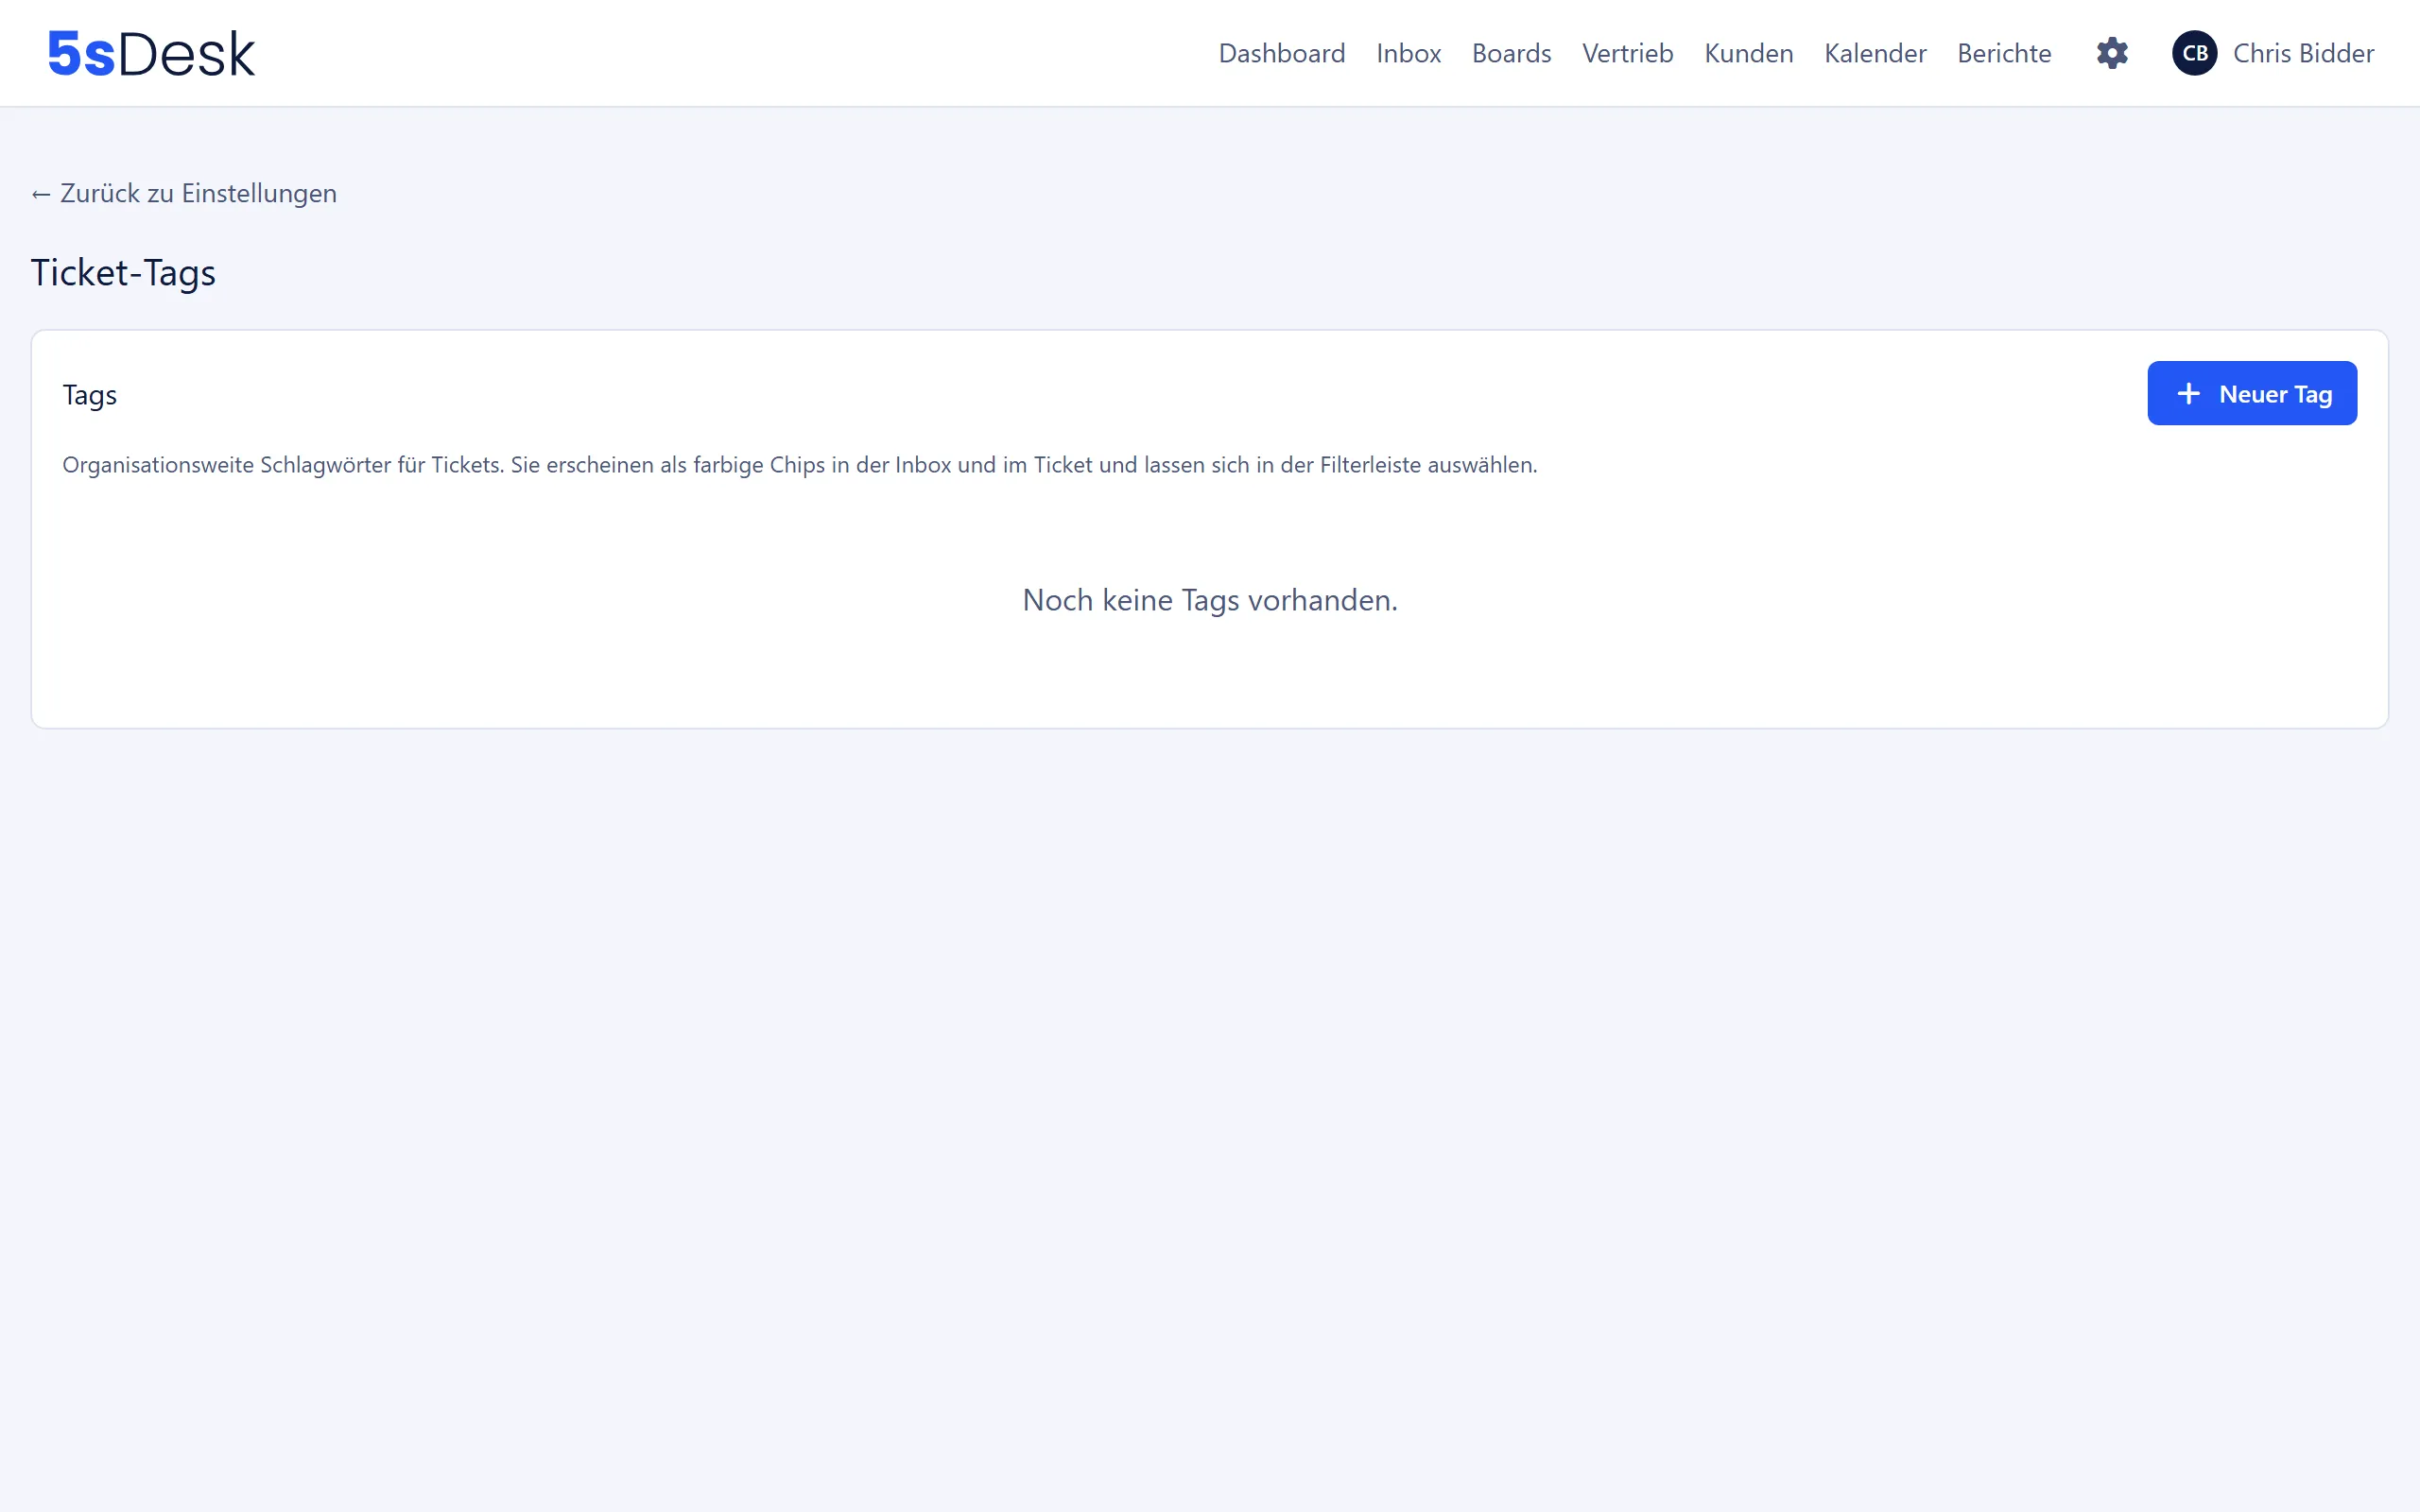This screenshot has height=1512, width=2420.
Task: Open Berichte reports
Action: (x=2004, y=53)
